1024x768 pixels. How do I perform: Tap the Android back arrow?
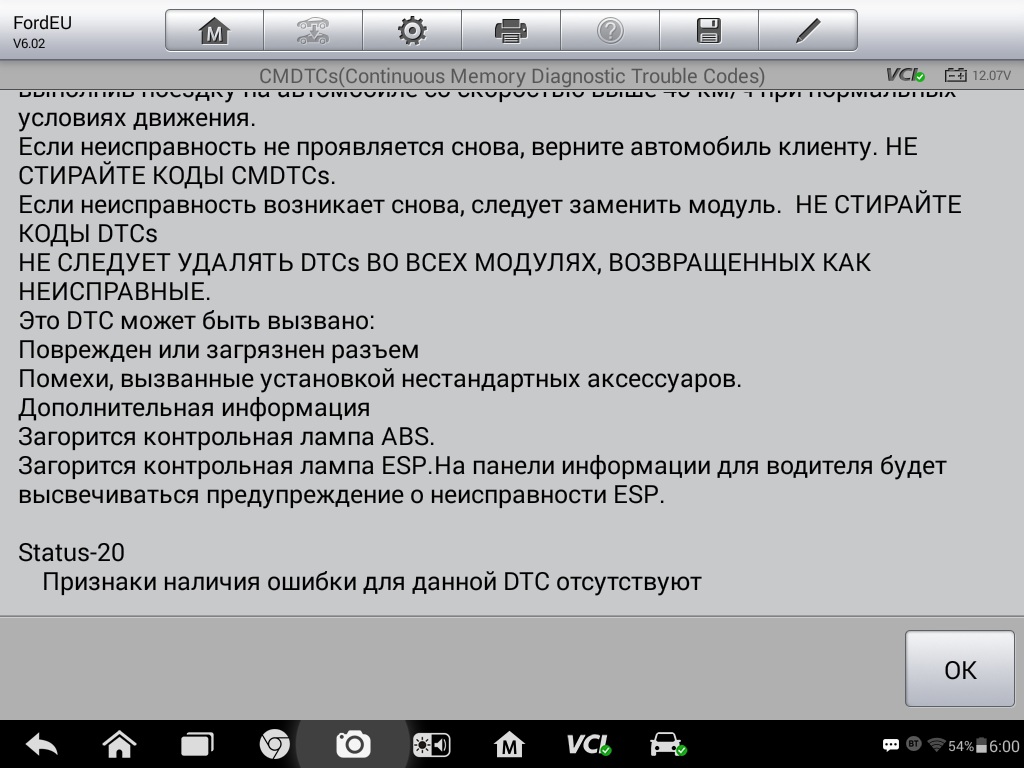click(x=41, y=744)
